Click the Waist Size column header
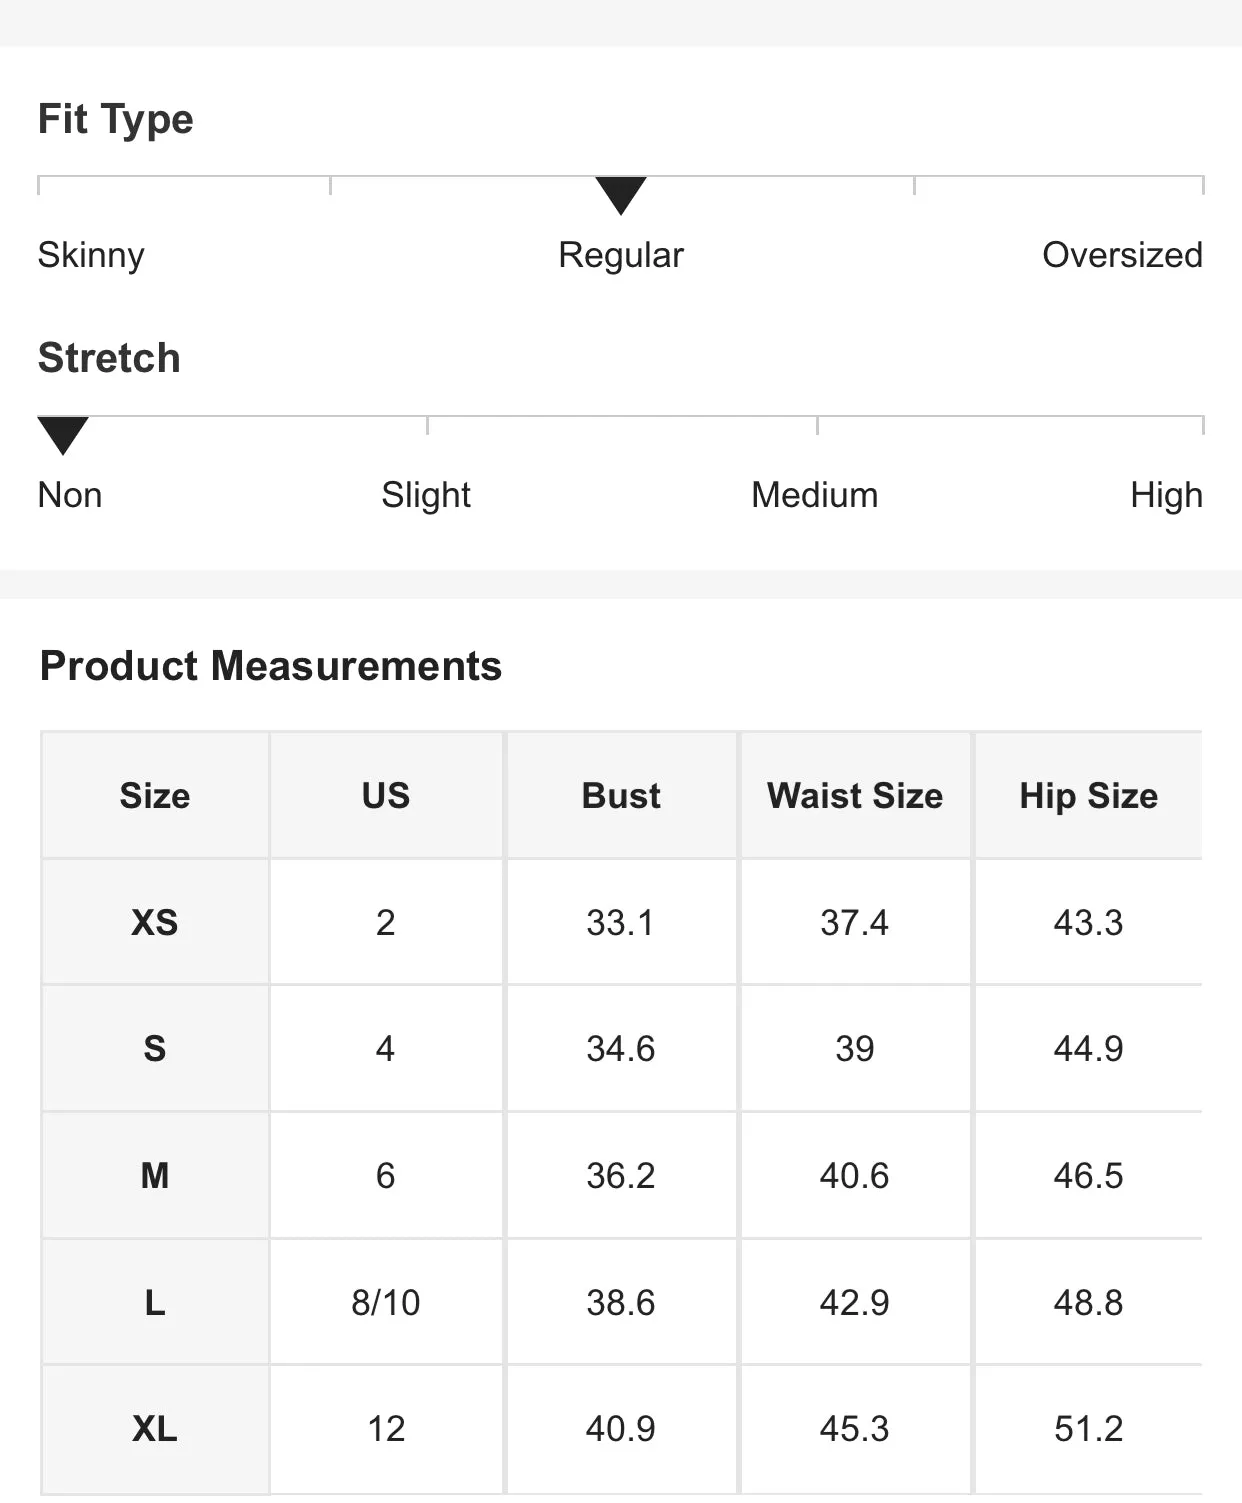1242x1503 pixels. click(x=855, y=795)
